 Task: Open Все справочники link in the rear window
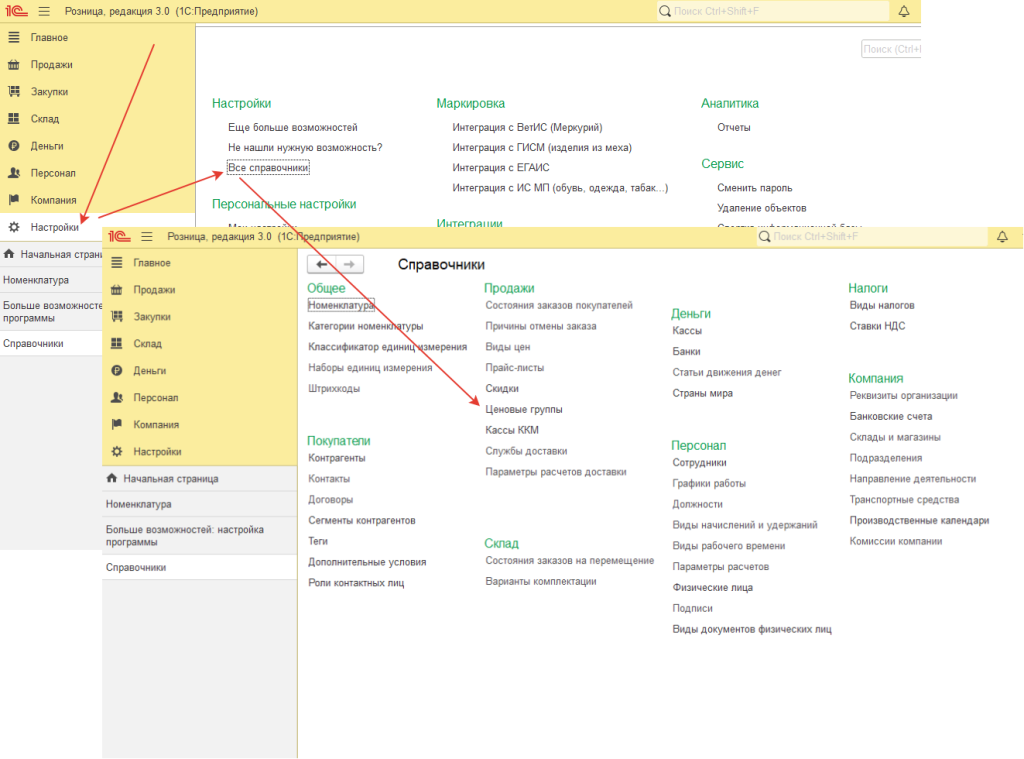coord(268,168)
